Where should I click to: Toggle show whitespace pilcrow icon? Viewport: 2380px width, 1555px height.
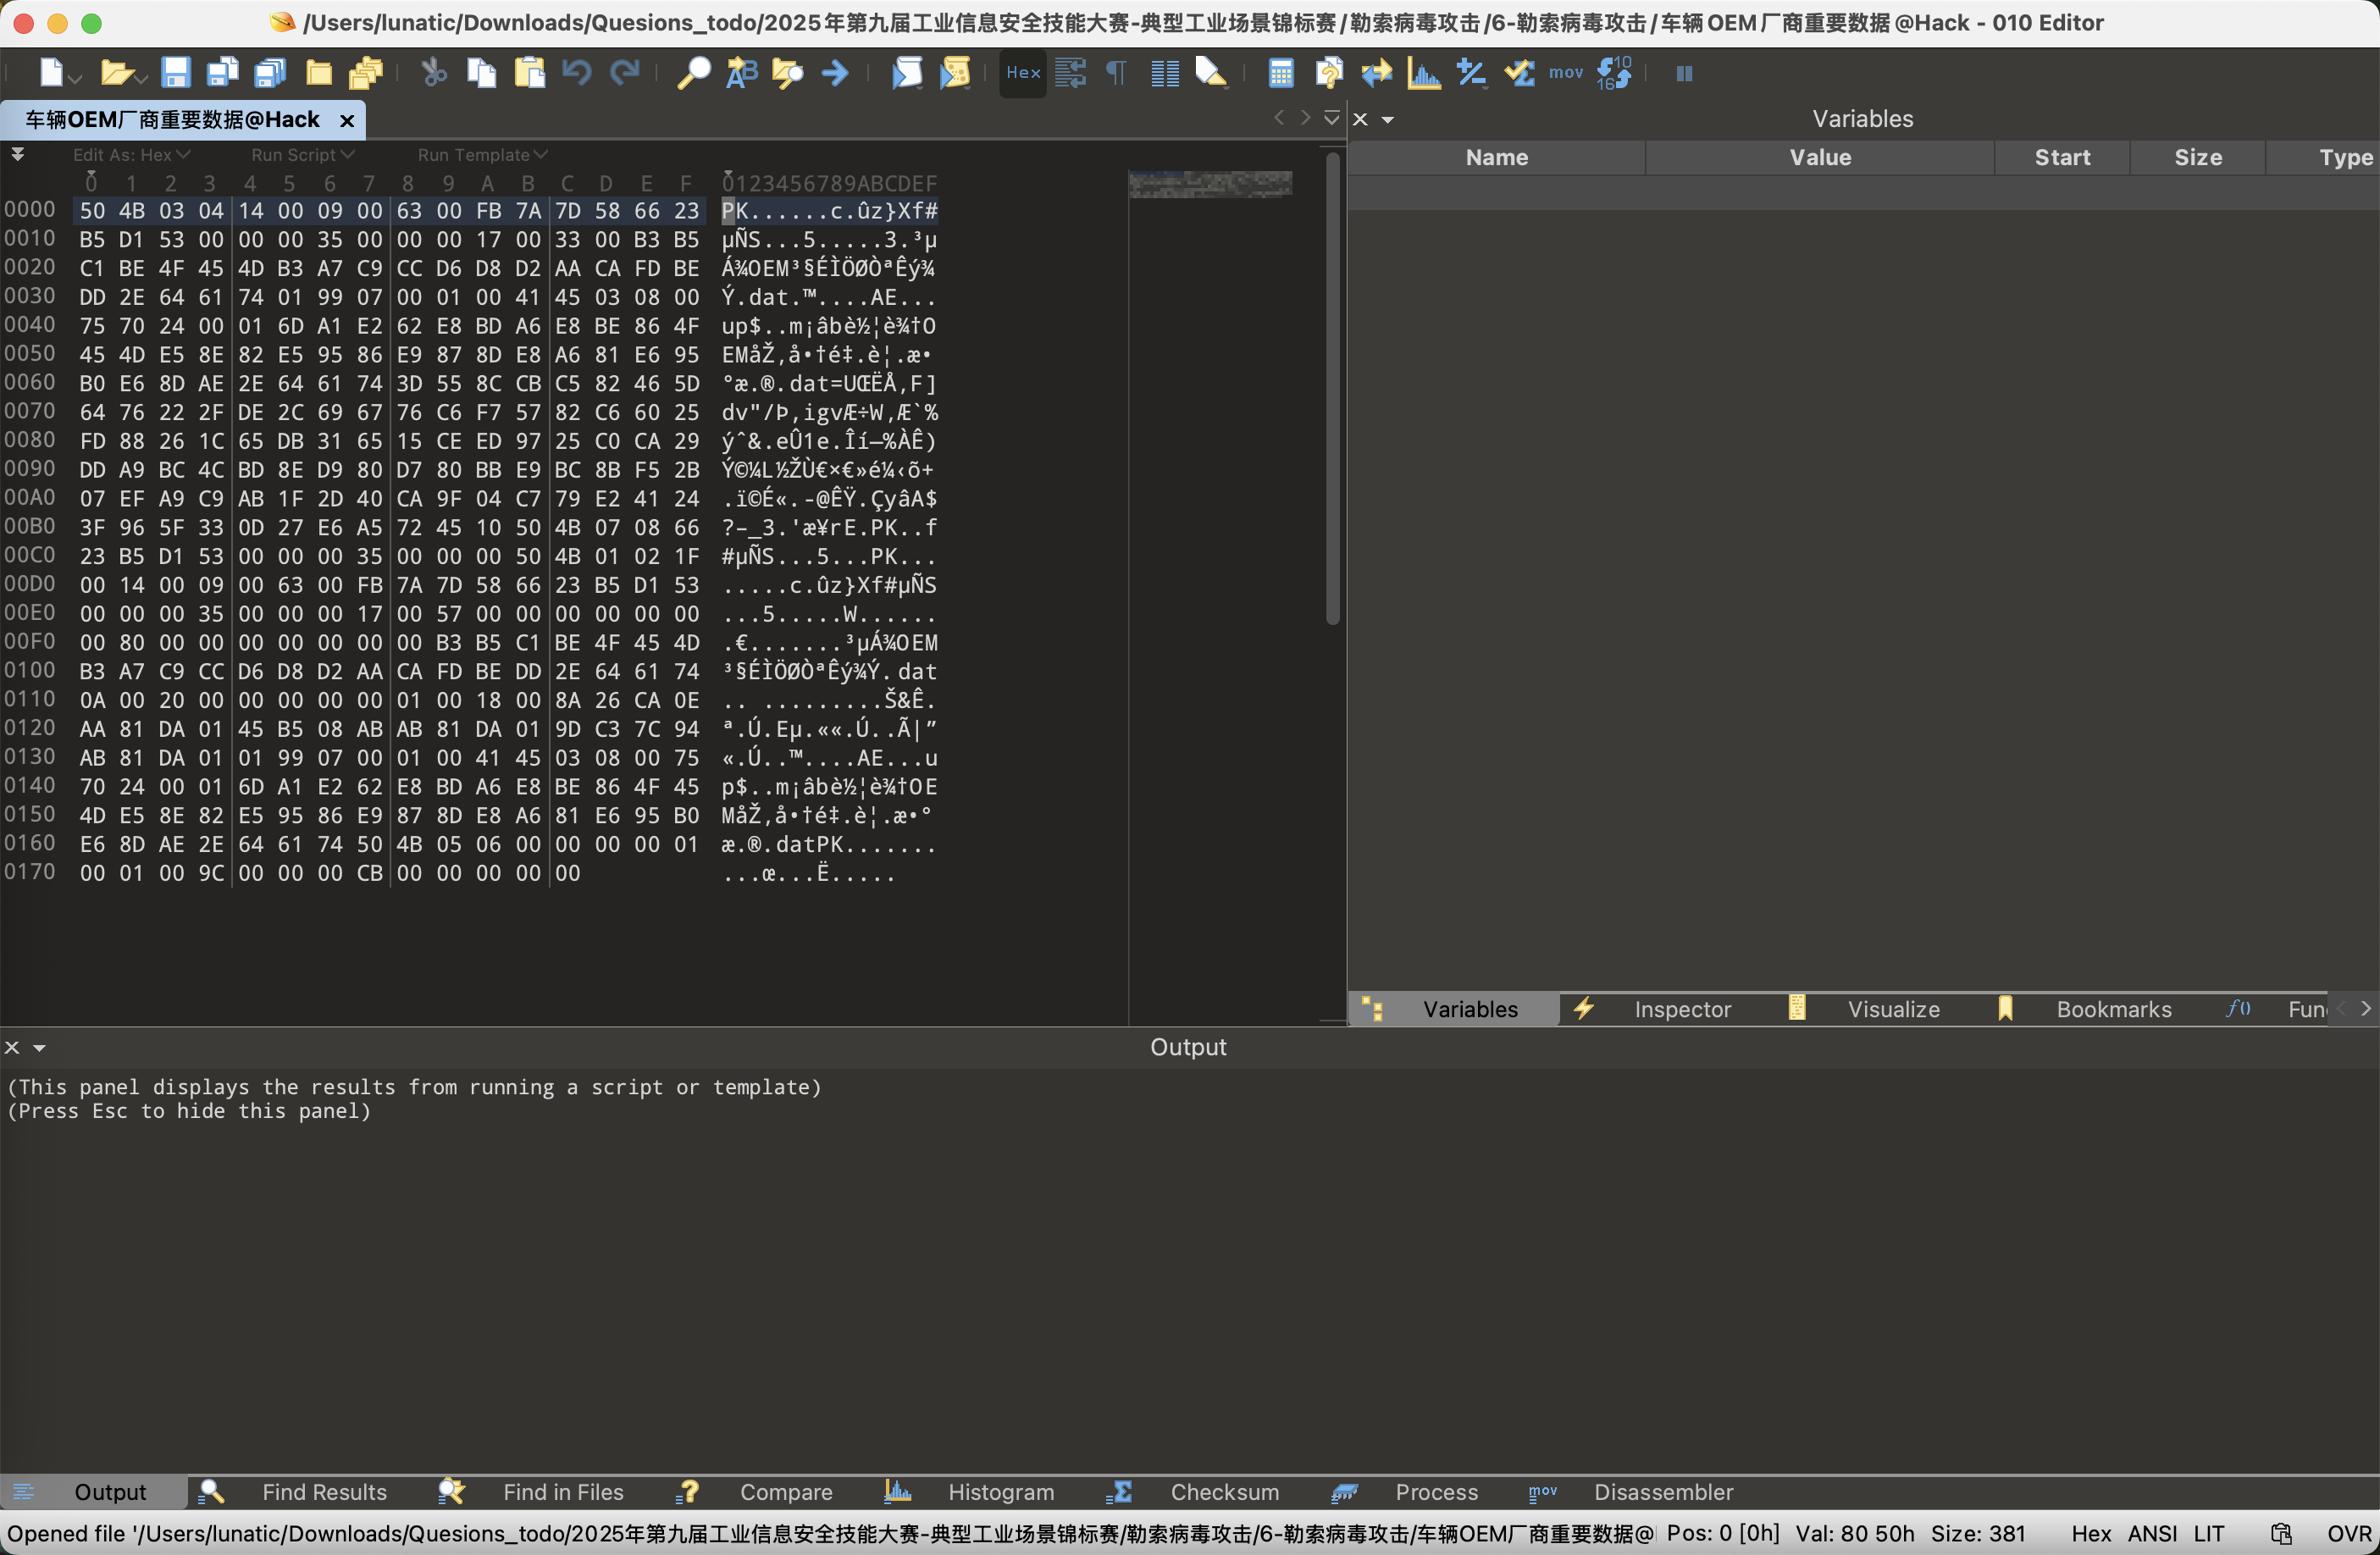[1117, 72]
